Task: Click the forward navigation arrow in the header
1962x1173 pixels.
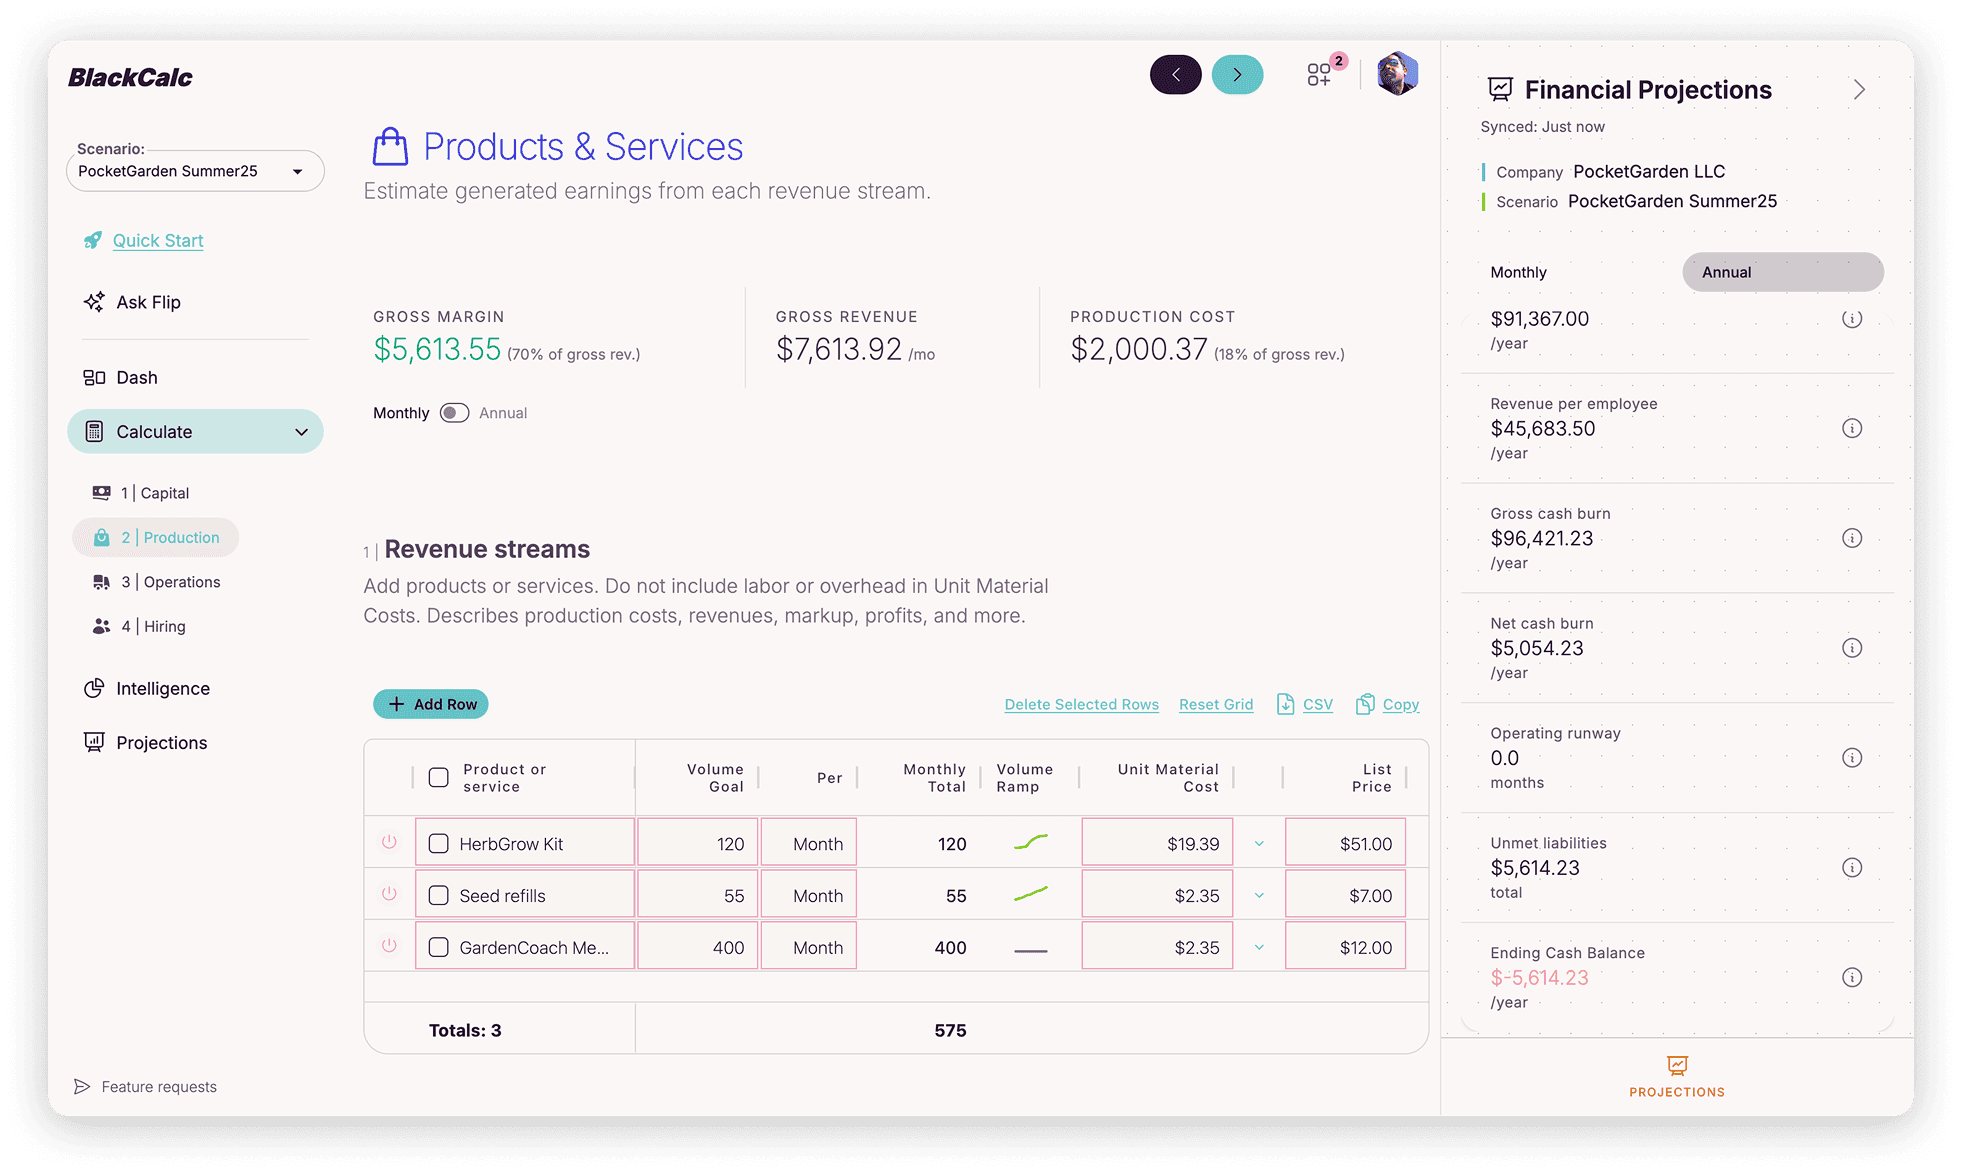Action: pyautogui.click(x=1237, y=74)
